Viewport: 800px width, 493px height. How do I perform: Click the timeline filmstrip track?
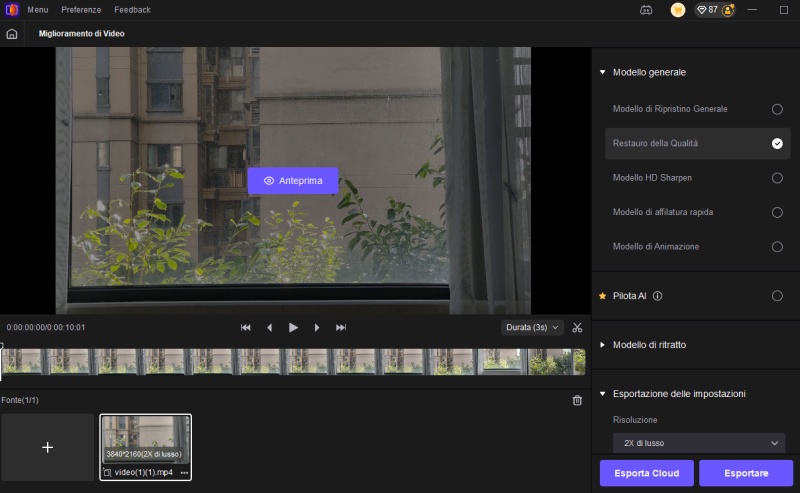293,362
